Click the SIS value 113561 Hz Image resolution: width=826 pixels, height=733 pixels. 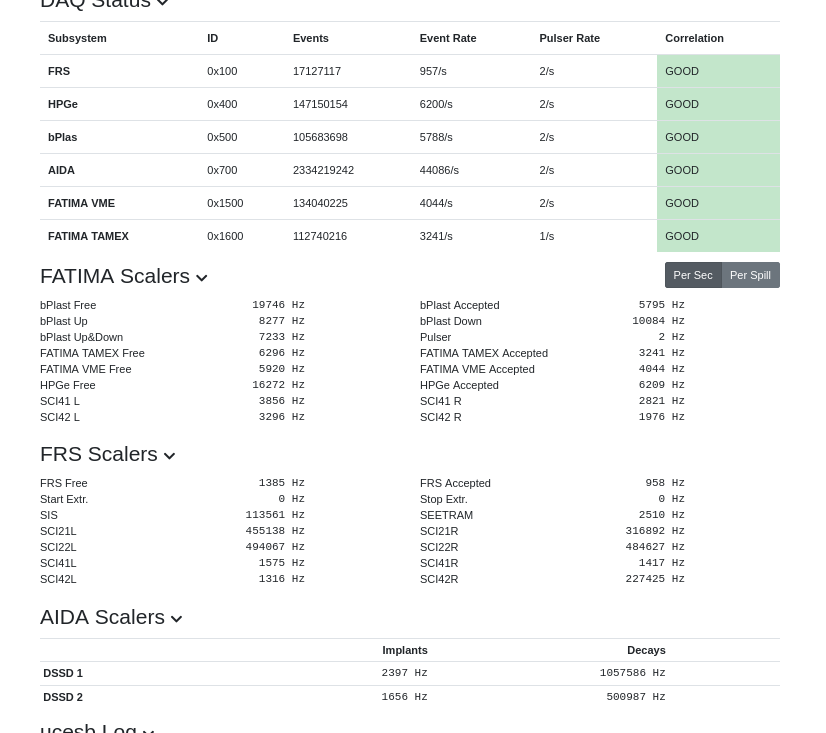[x=275, y=515]
